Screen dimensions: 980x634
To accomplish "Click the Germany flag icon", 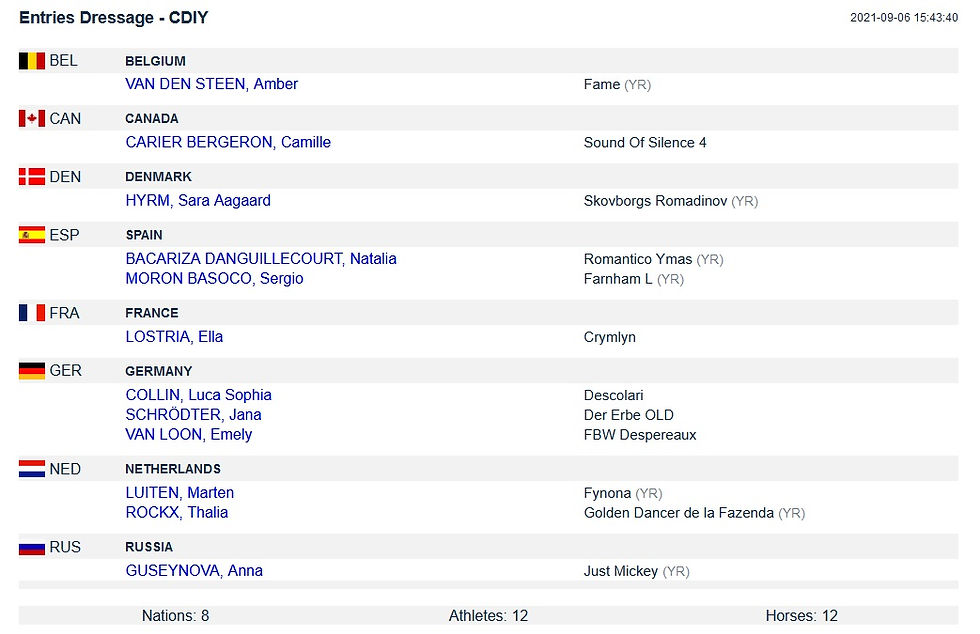I will coord(32,371).
